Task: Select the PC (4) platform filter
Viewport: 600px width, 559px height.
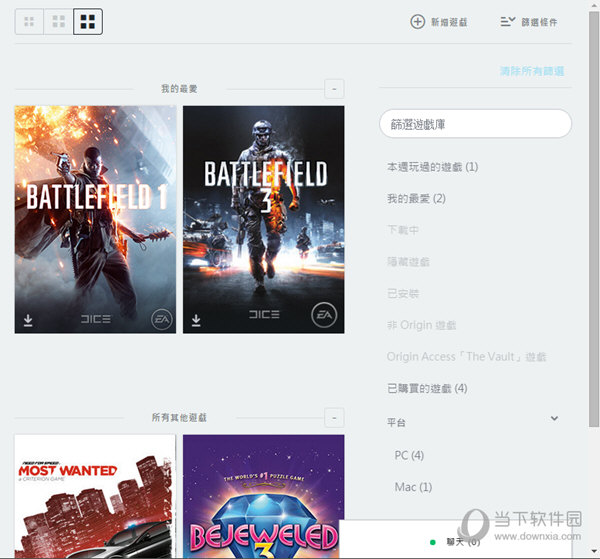Action: point(409,455)
